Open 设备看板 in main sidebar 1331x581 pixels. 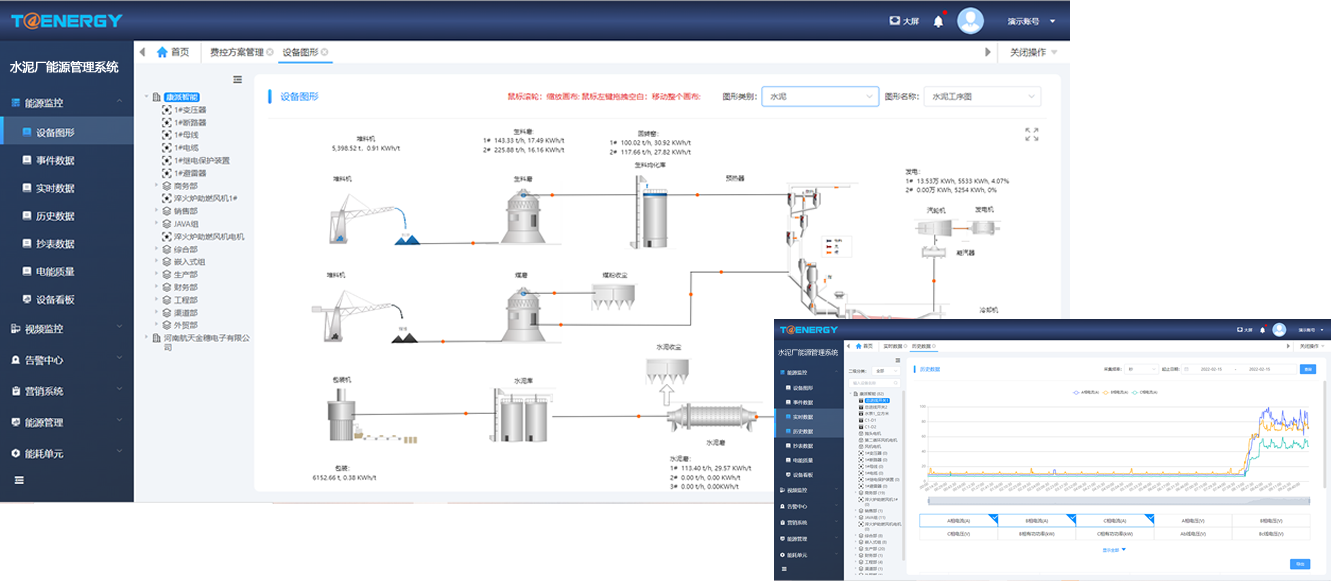[66, 299]
